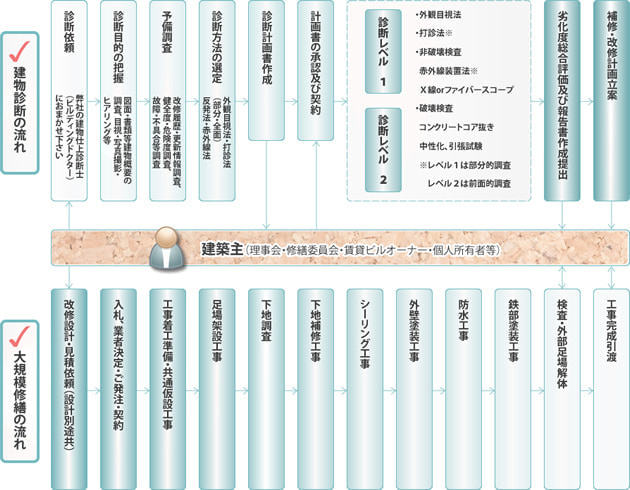Viewport: 630px width, 490px height.
Task: Select the 予備調査 step box
Action: click(x=168, y=100)
